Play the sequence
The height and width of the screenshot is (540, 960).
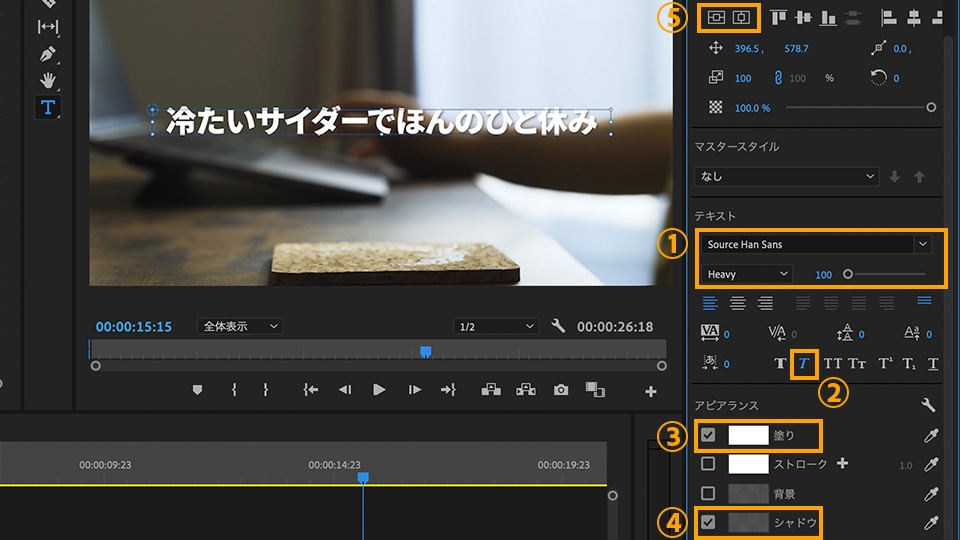379,389
